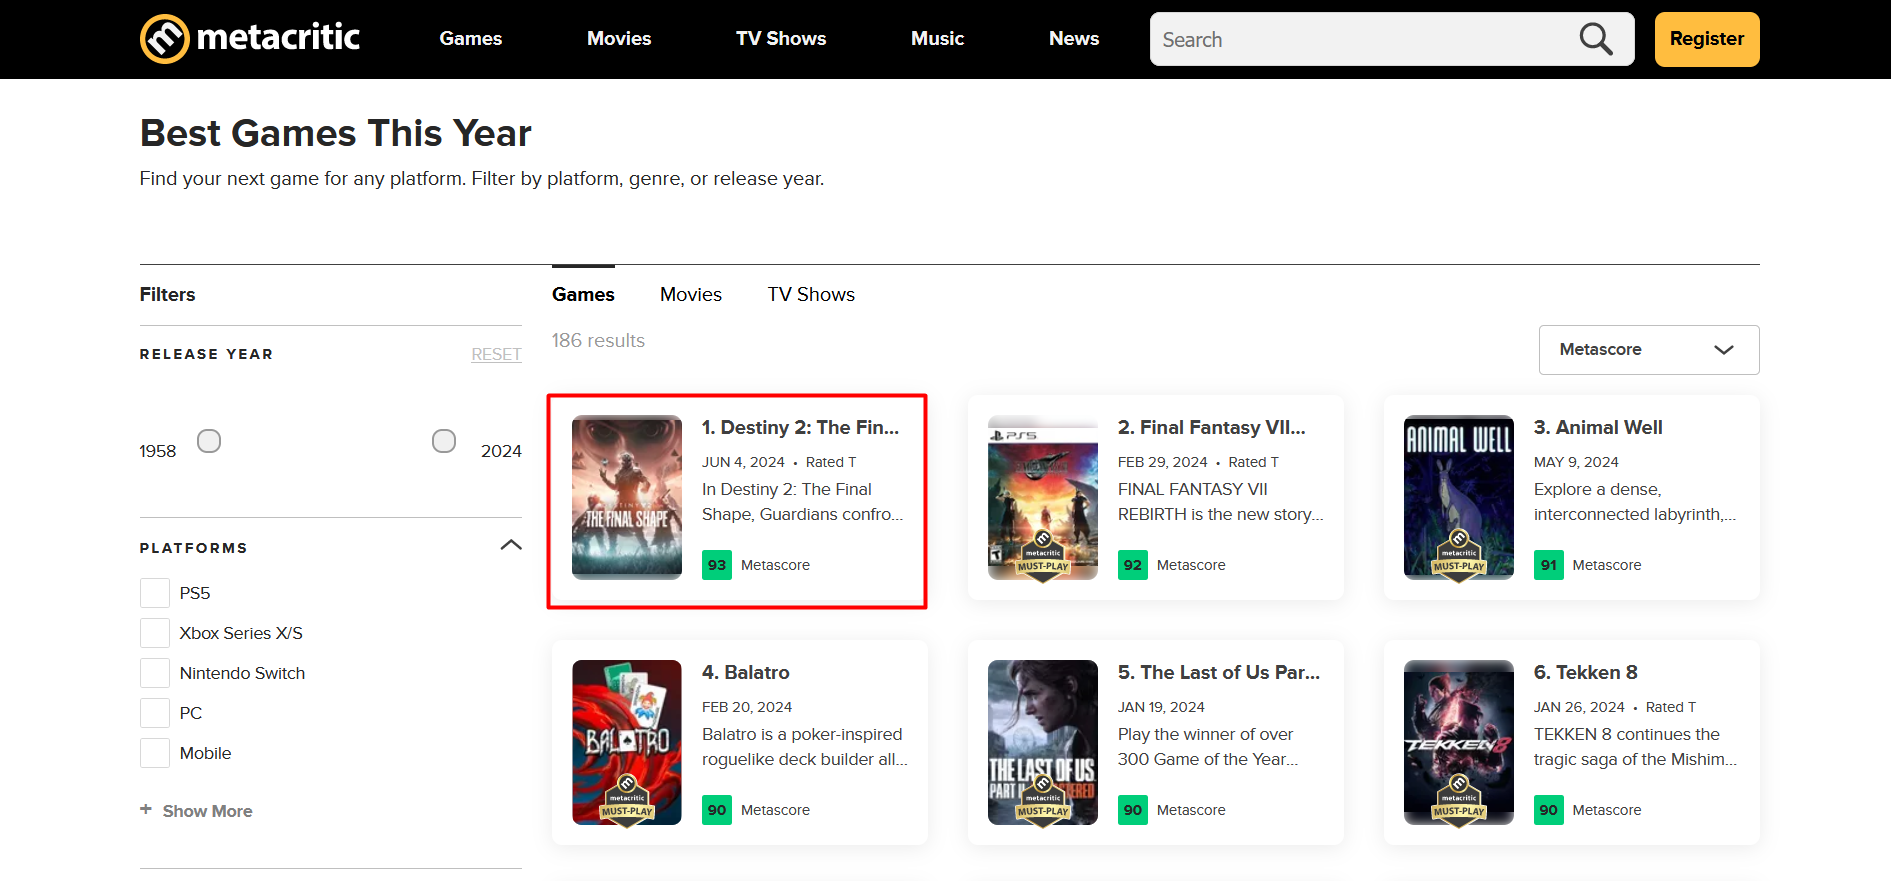The height and width of the screenshot is (881, 1891).
Task: Click Balatro's 'FEB 20, 2024' release date
Action: [747, 707]
